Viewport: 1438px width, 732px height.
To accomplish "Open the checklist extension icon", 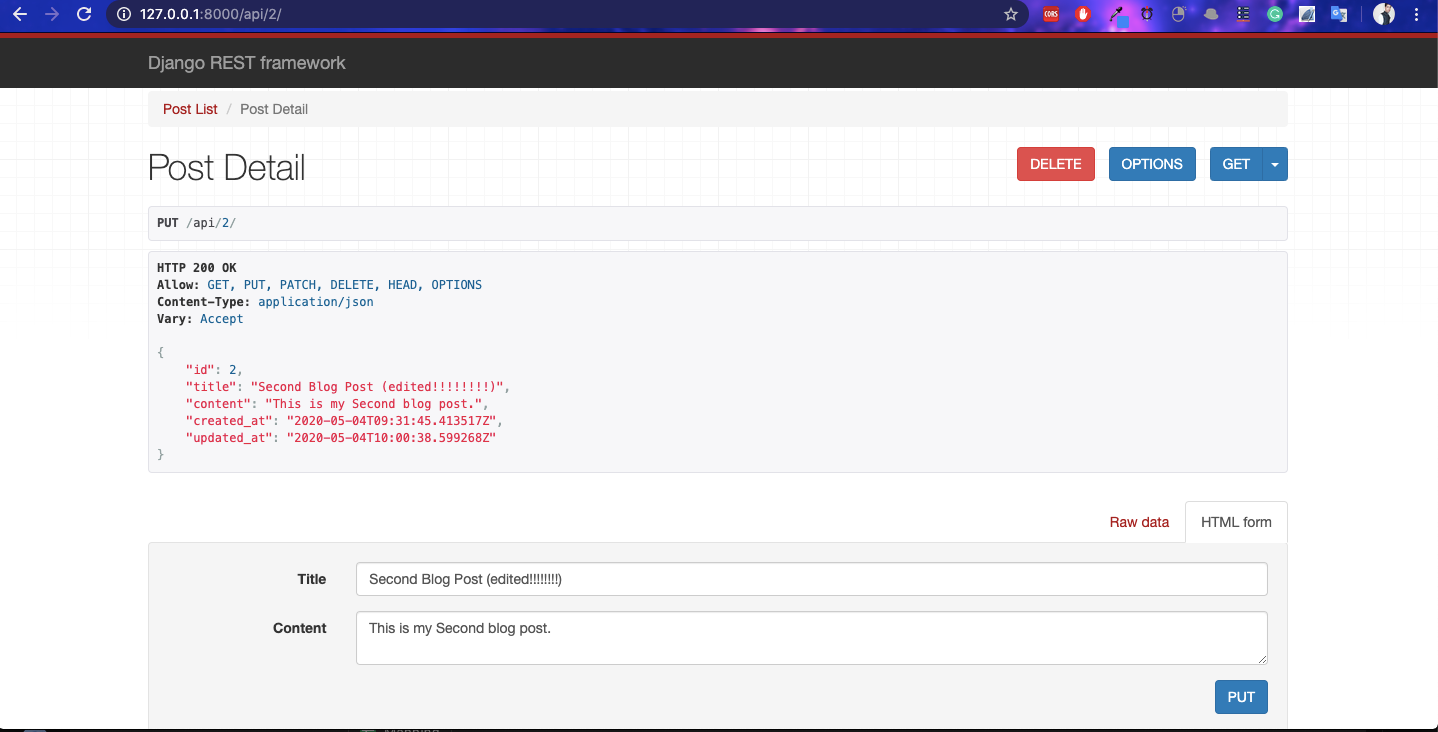I will [x=1243, y=14].
